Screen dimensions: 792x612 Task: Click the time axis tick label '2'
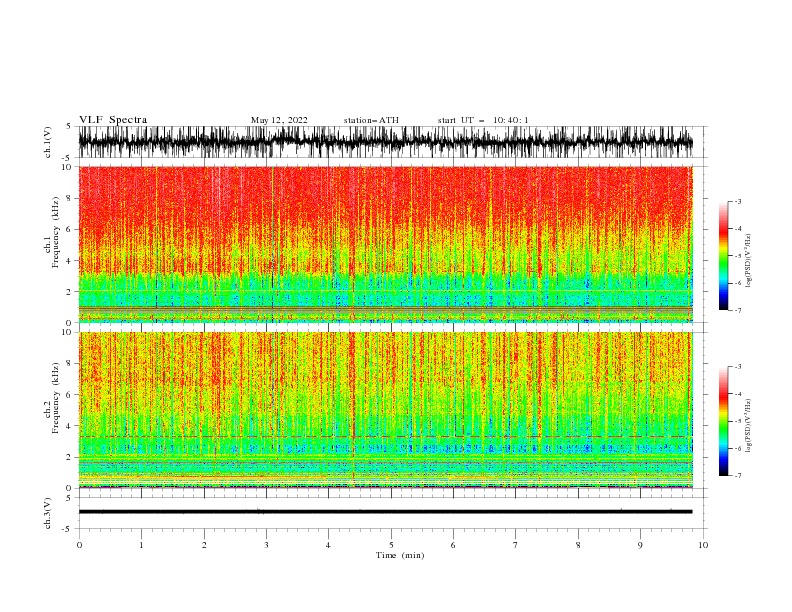point(204,545)
